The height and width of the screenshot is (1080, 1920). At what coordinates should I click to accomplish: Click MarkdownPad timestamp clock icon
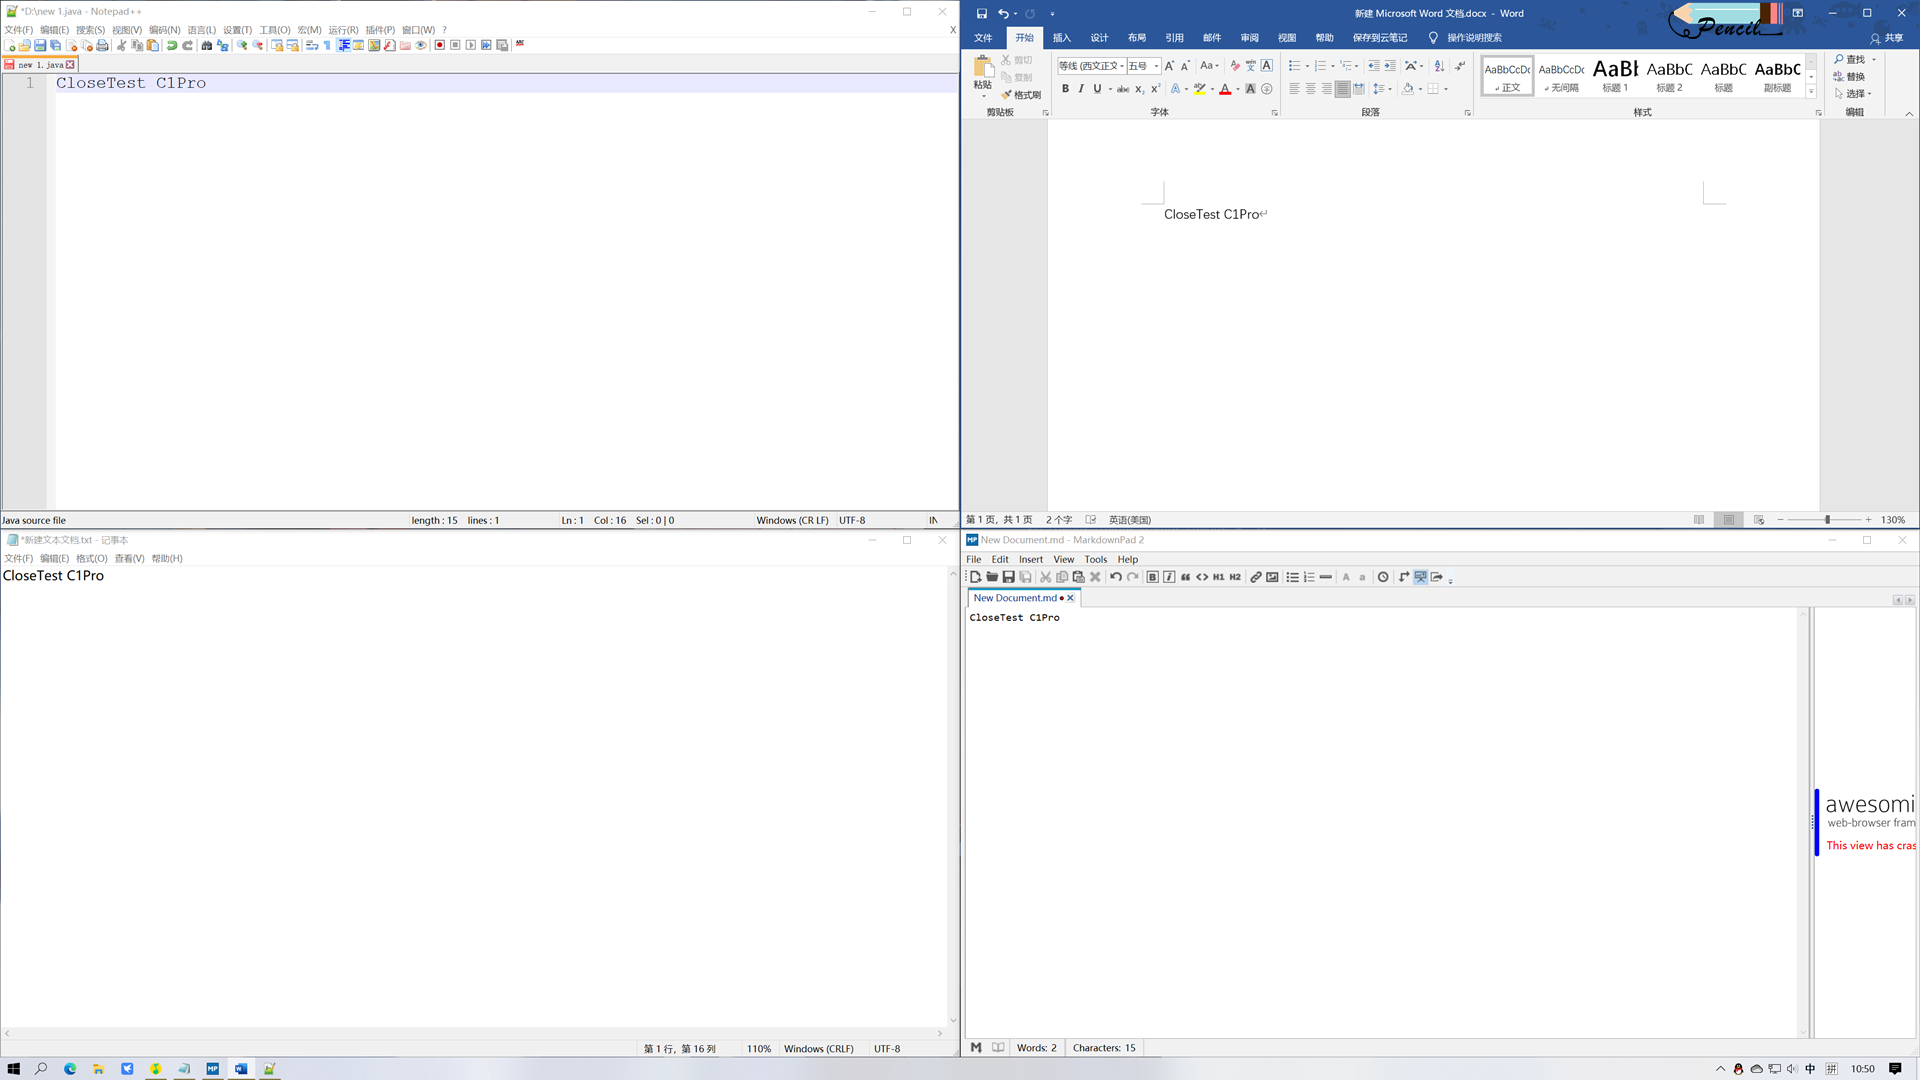pos(1383,577)
